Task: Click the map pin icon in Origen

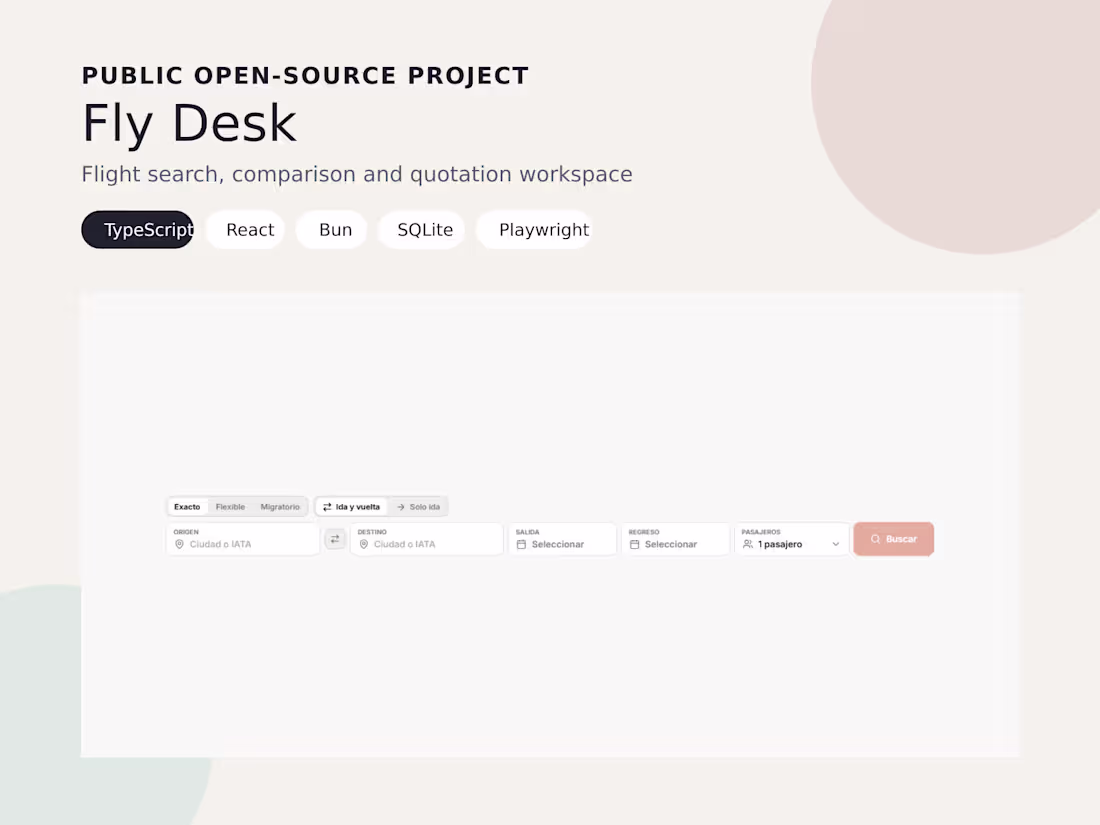Action: pyautogui.click(x=179, y=544)
